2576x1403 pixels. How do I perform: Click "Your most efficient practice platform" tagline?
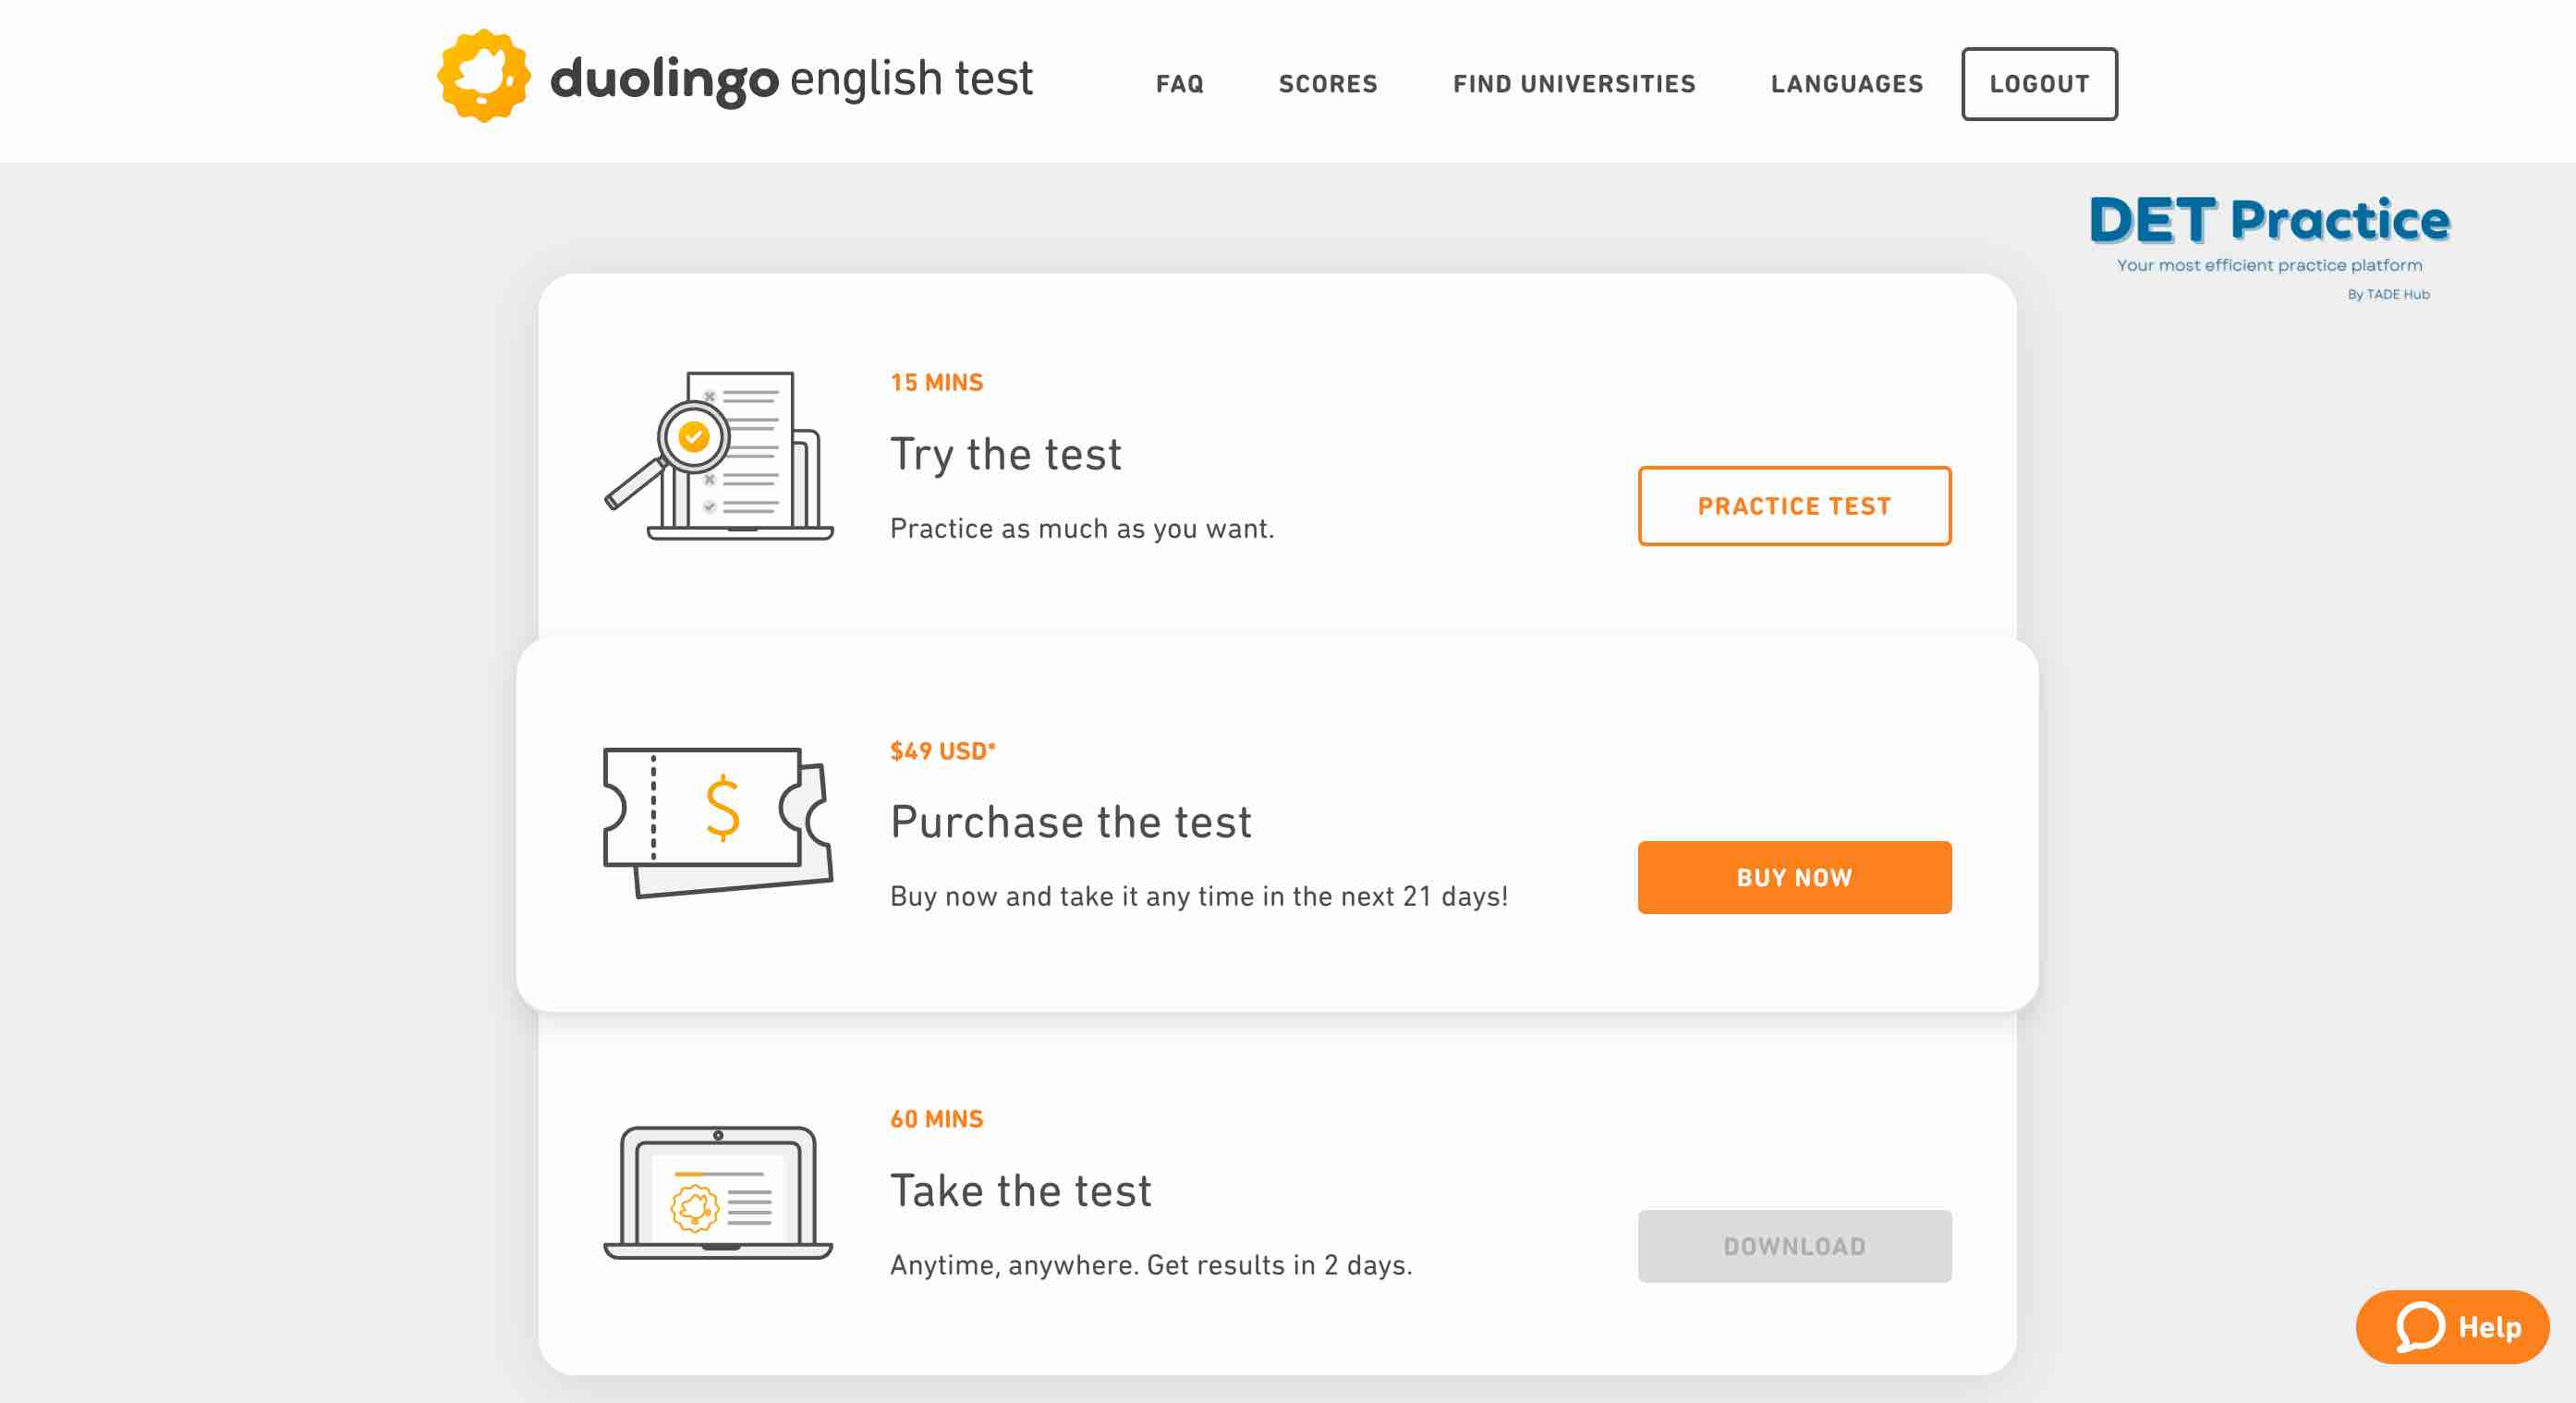pyautogui.click(x=2269, y=265)
